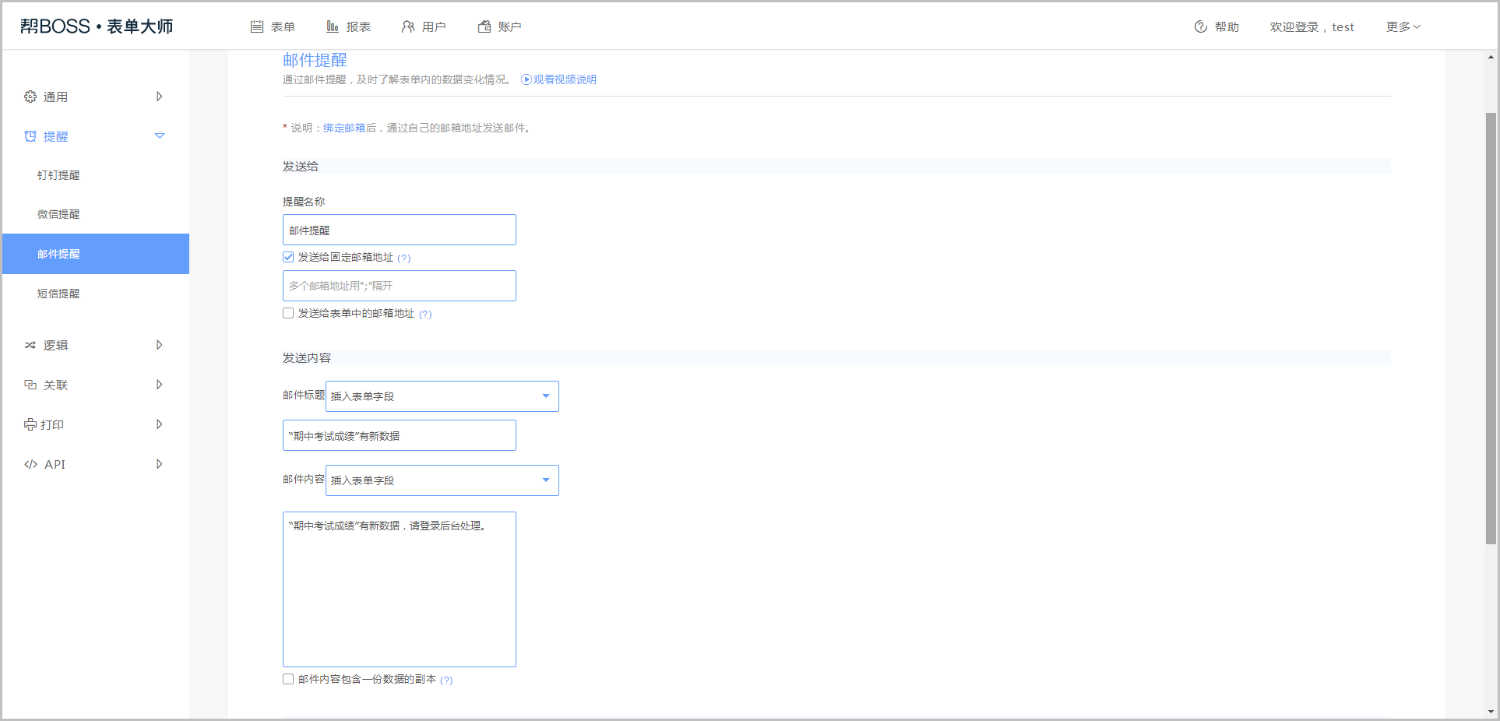Viewport: 1500px width, 721px height.
Task: Uncheck 发送给固定邮箱地址 checkbox
Action: point(289,257)
